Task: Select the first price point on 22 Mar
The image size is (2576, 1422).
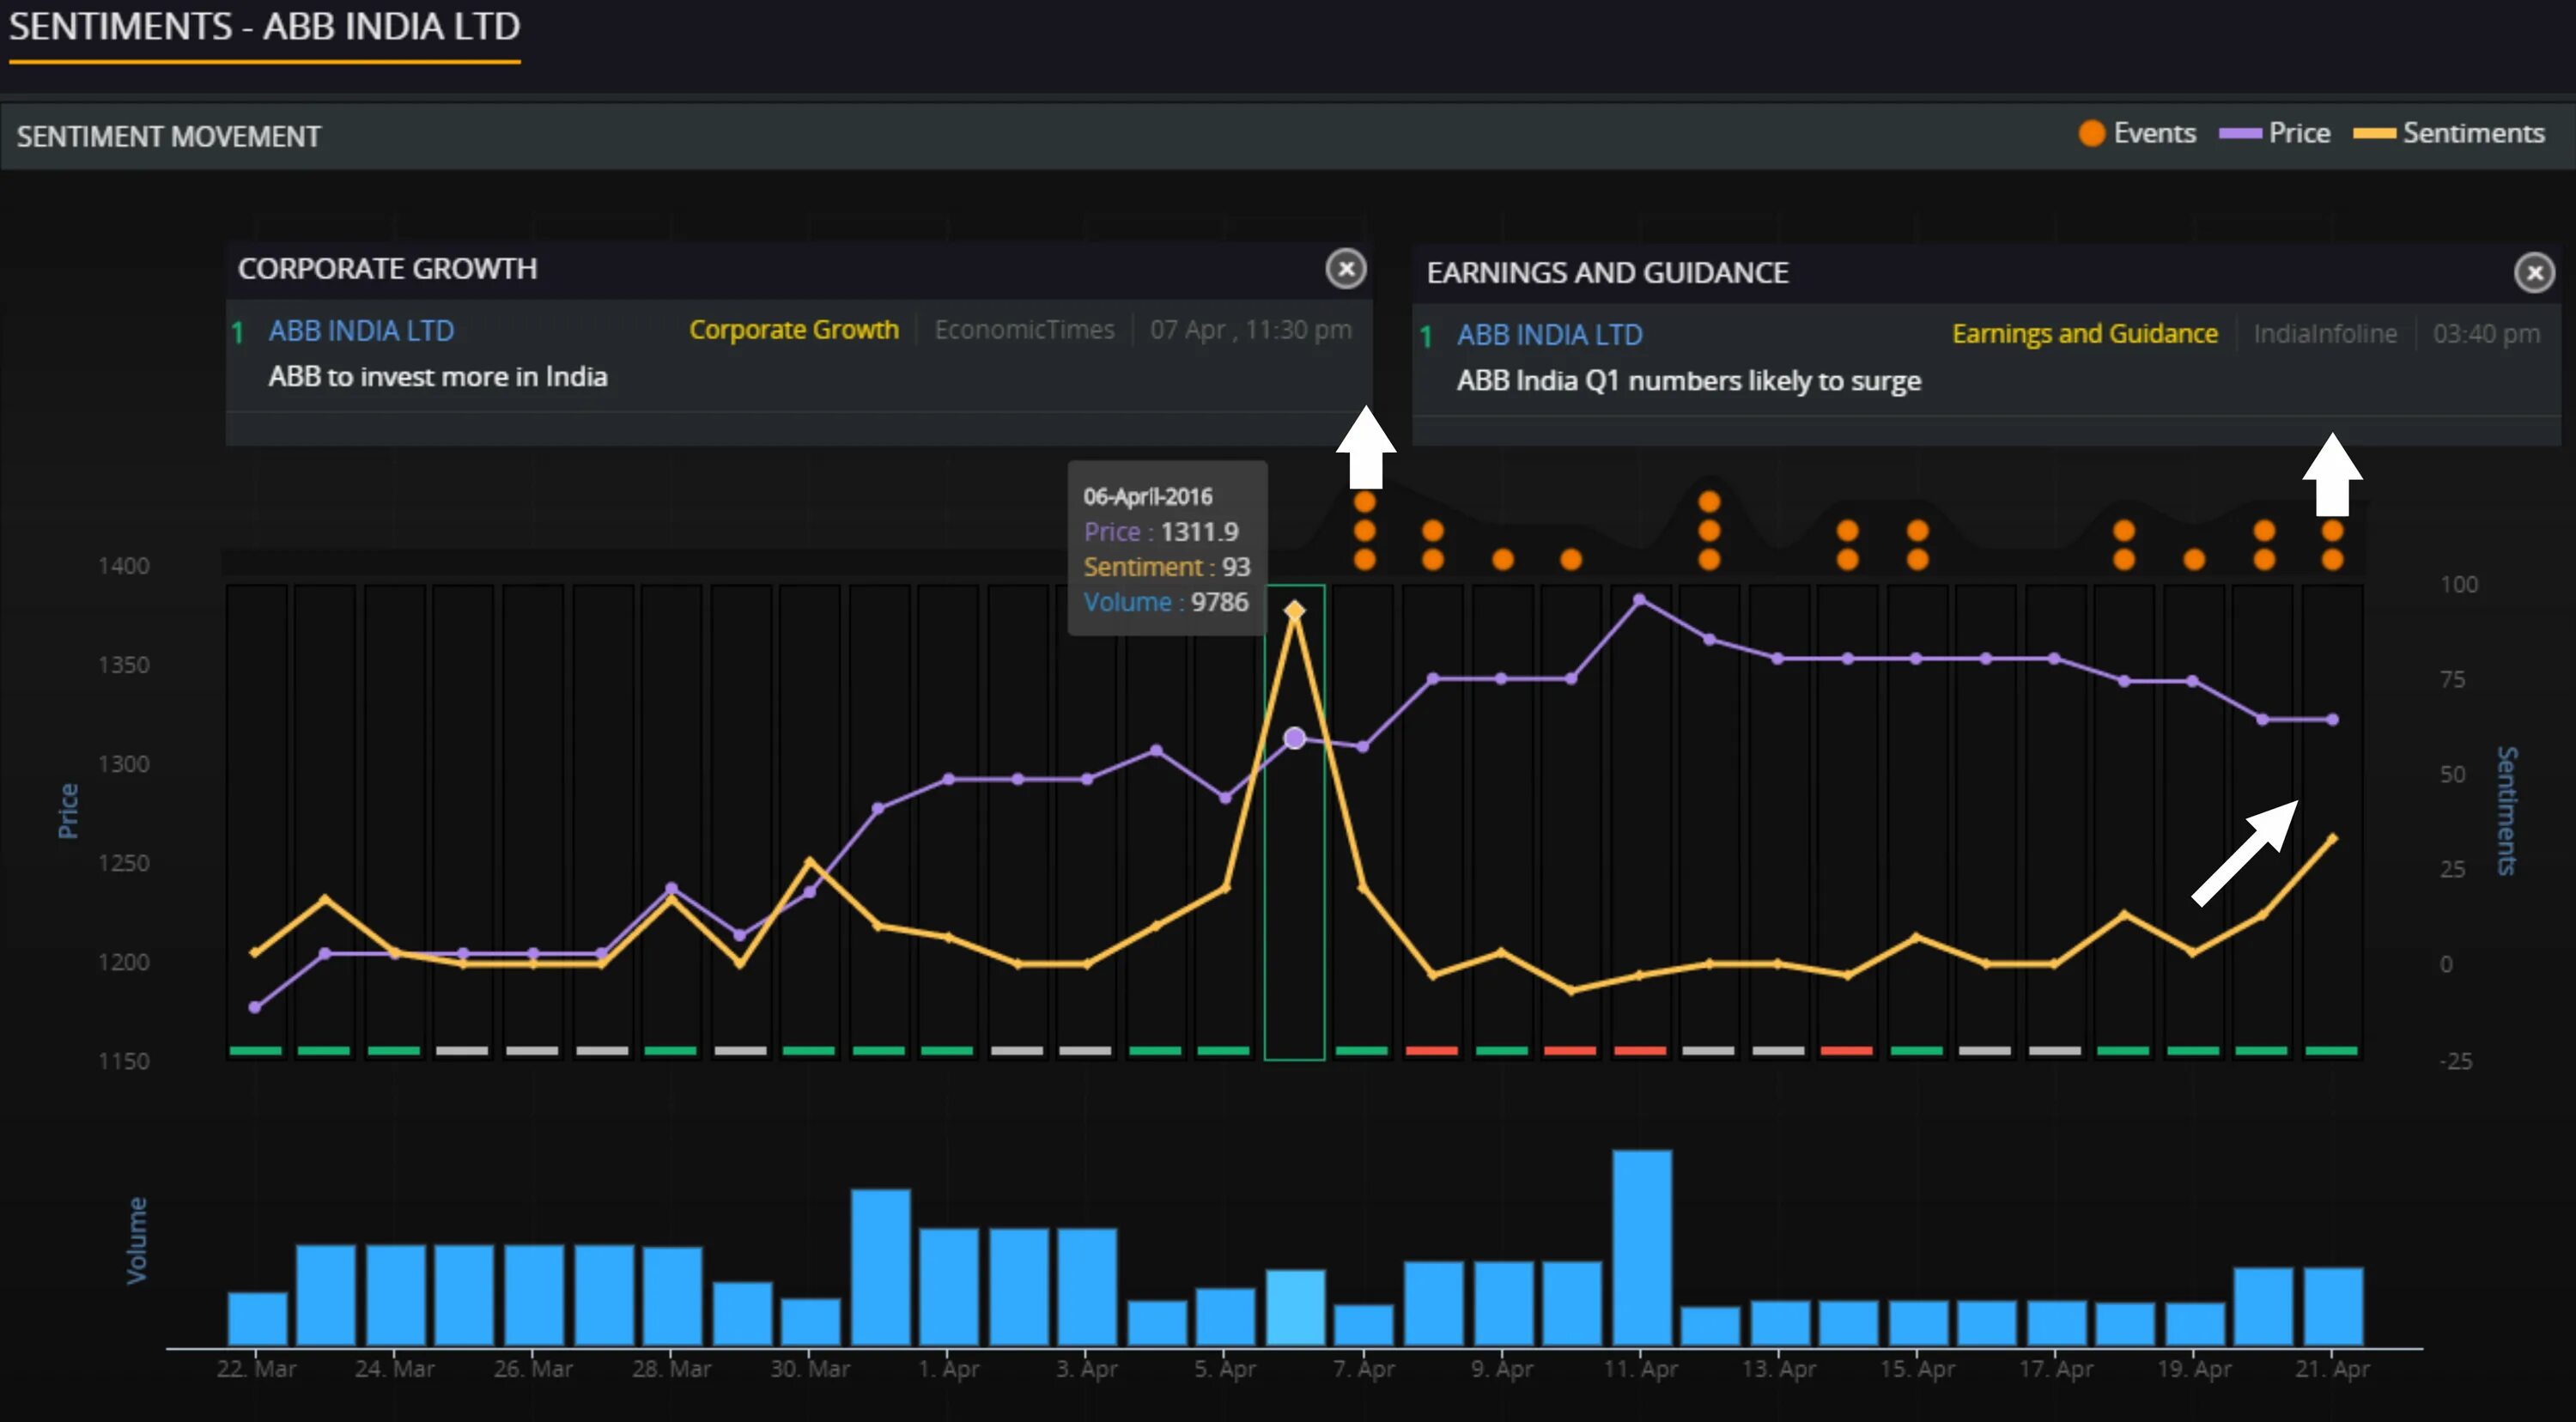Action: [255, 1008]
